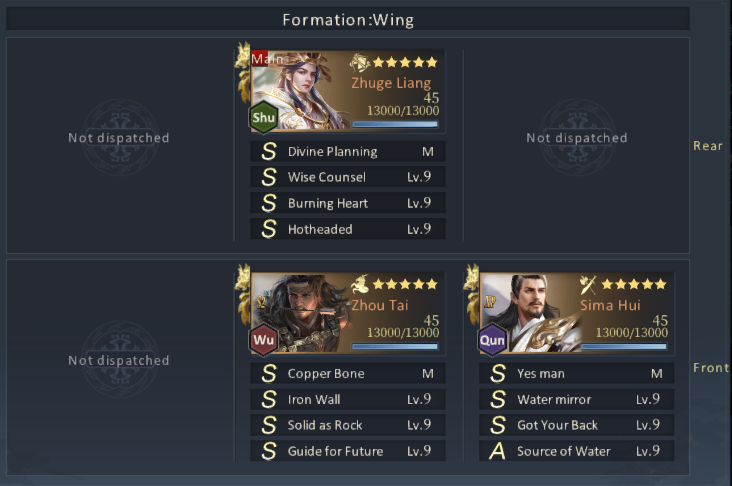Viewport: 732px width, 486px height.
Task: Click the empty rear-left Not dispatched slot
Action: 119,138
